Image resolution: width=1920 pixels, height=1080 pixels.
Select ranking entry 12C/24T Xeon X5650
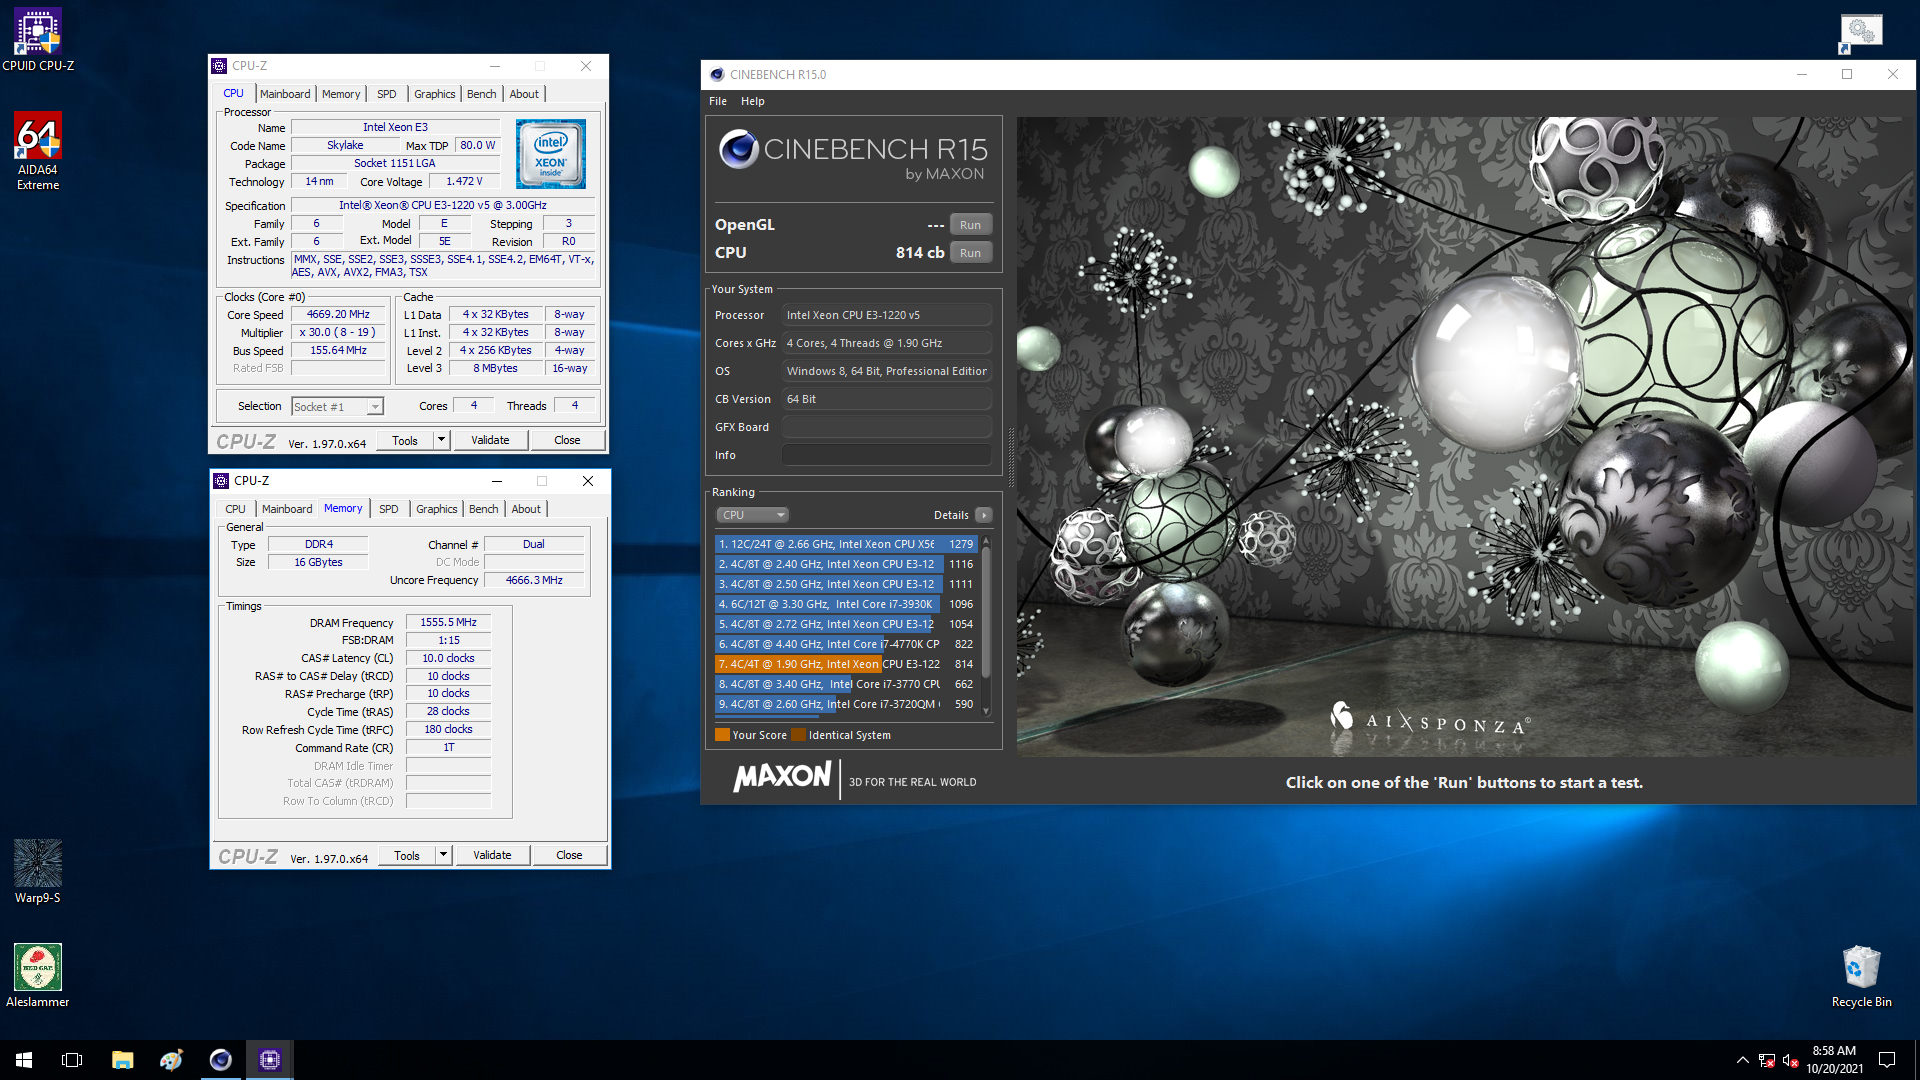845,544
